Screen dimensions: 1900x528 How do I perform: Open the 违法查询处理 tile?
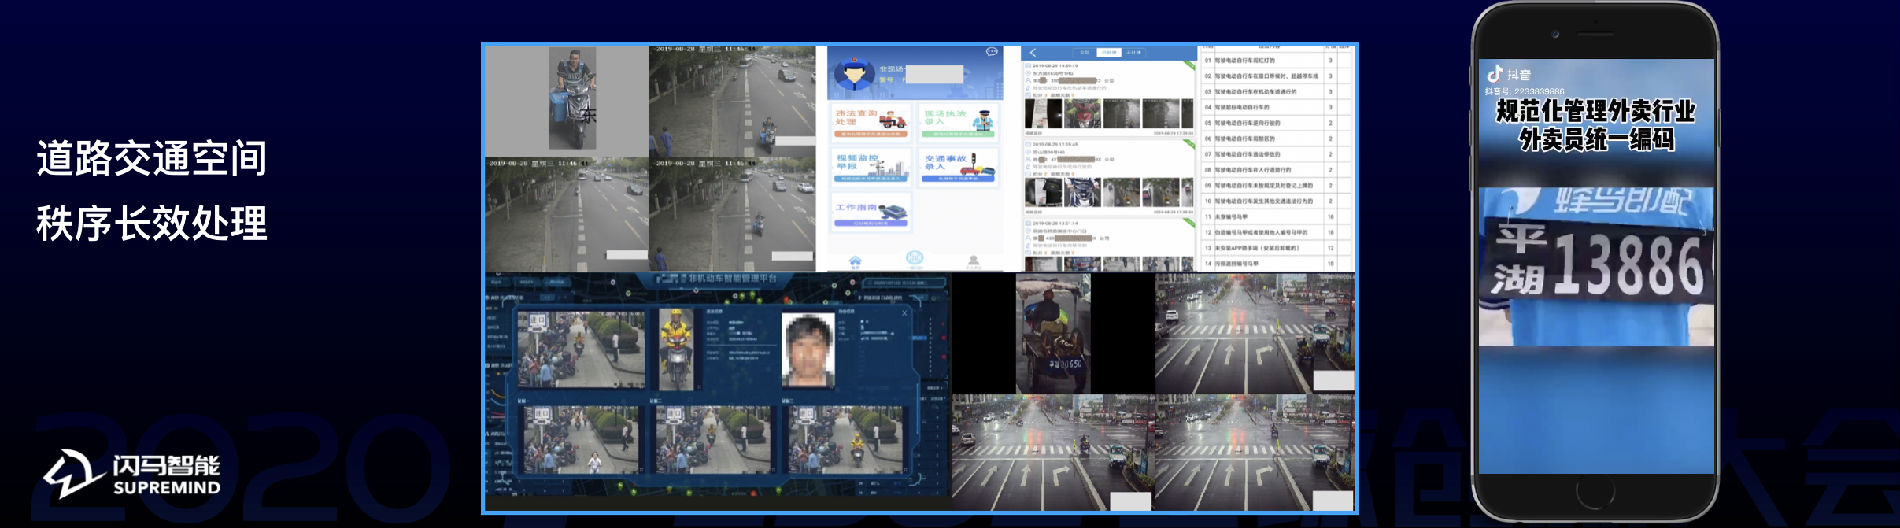(x=870, y=122)
